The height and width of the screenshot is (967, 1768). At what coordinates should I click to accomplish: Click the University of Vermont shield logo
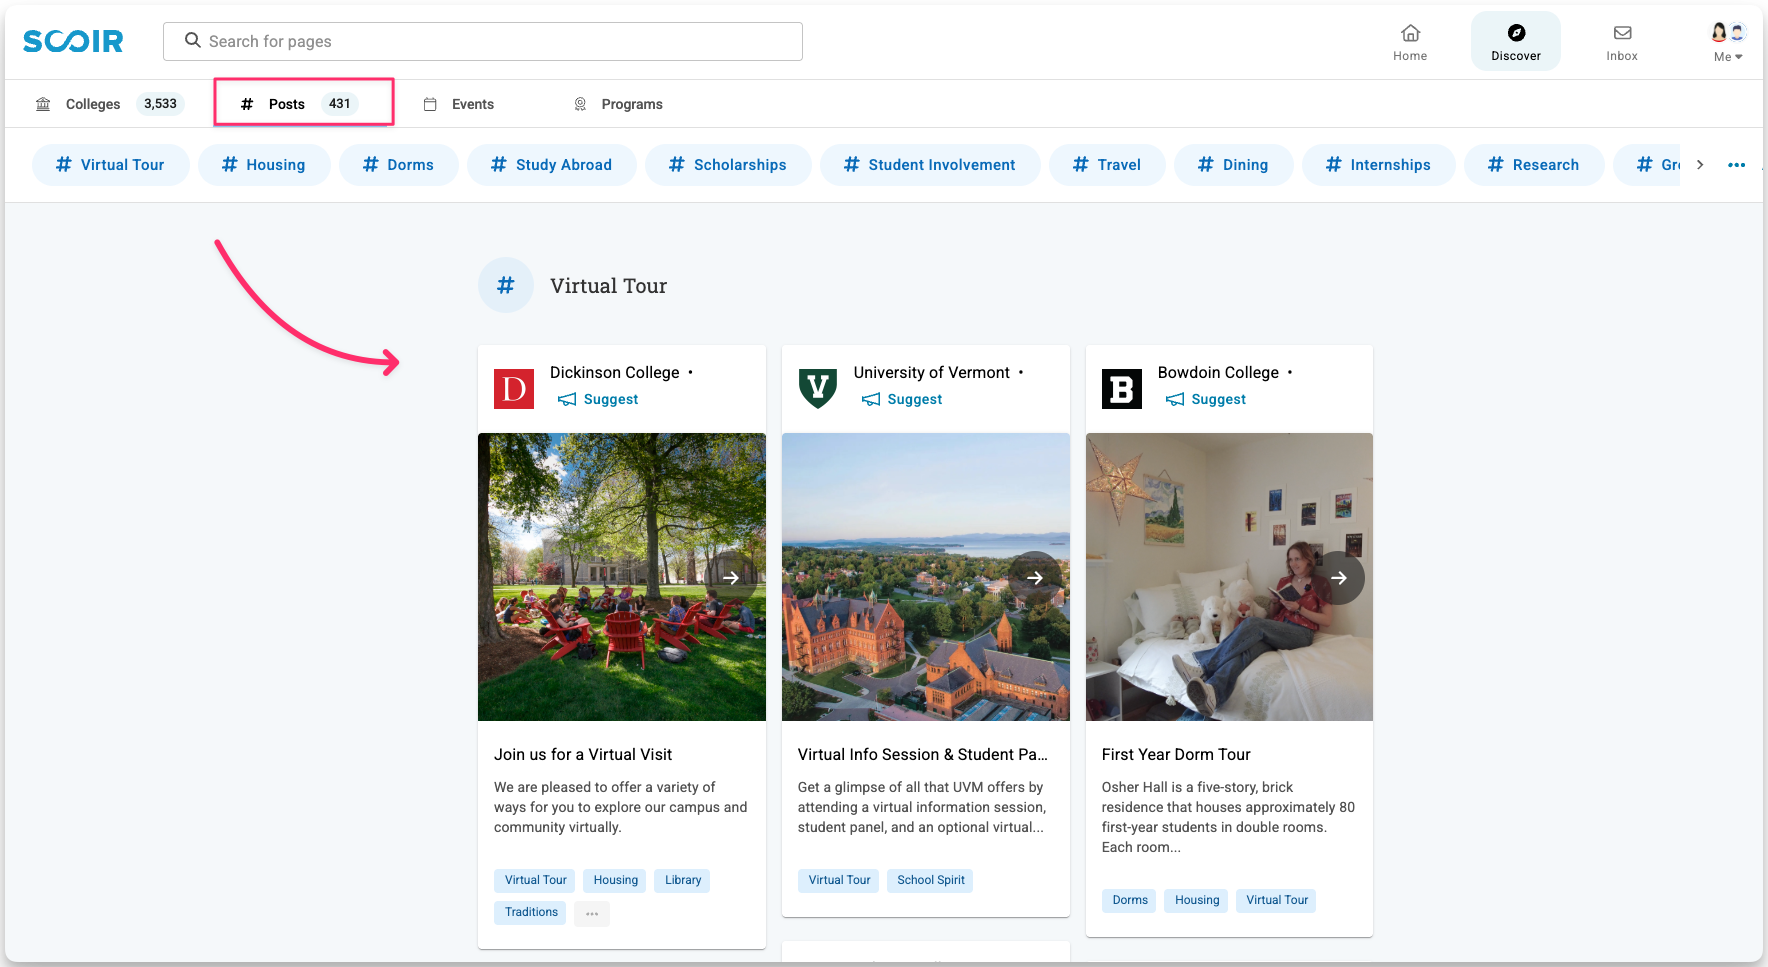[x=818, y=389]
